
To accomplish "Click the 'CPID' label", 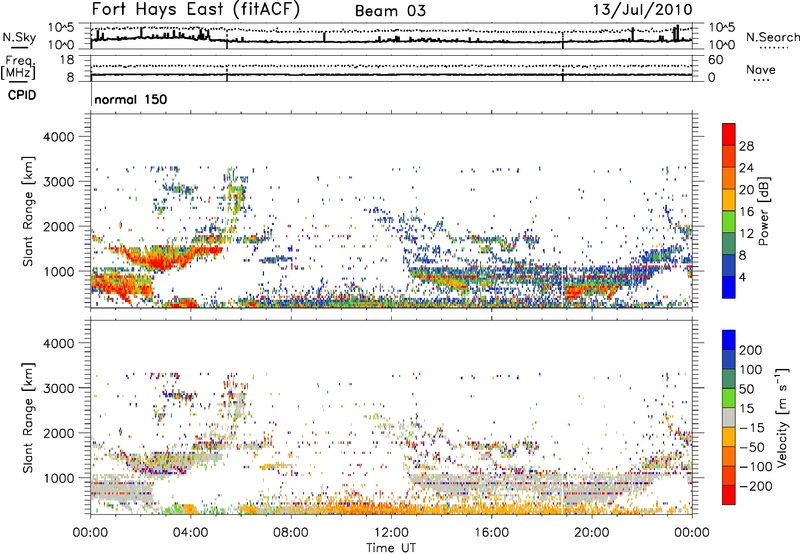I will point(22,95).
